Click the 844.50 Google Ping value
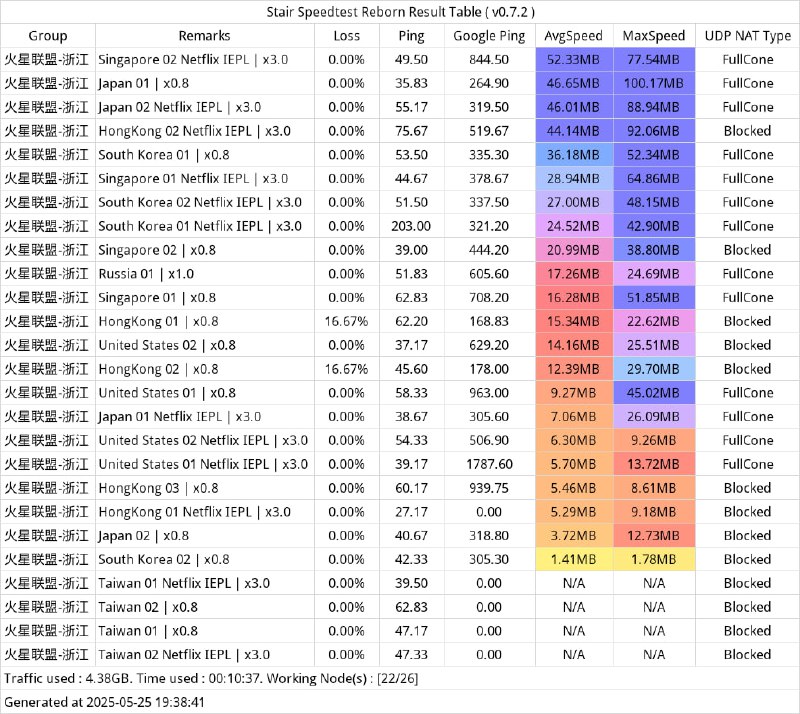This screenshot has height=714, width=800. tap(489, 60)
